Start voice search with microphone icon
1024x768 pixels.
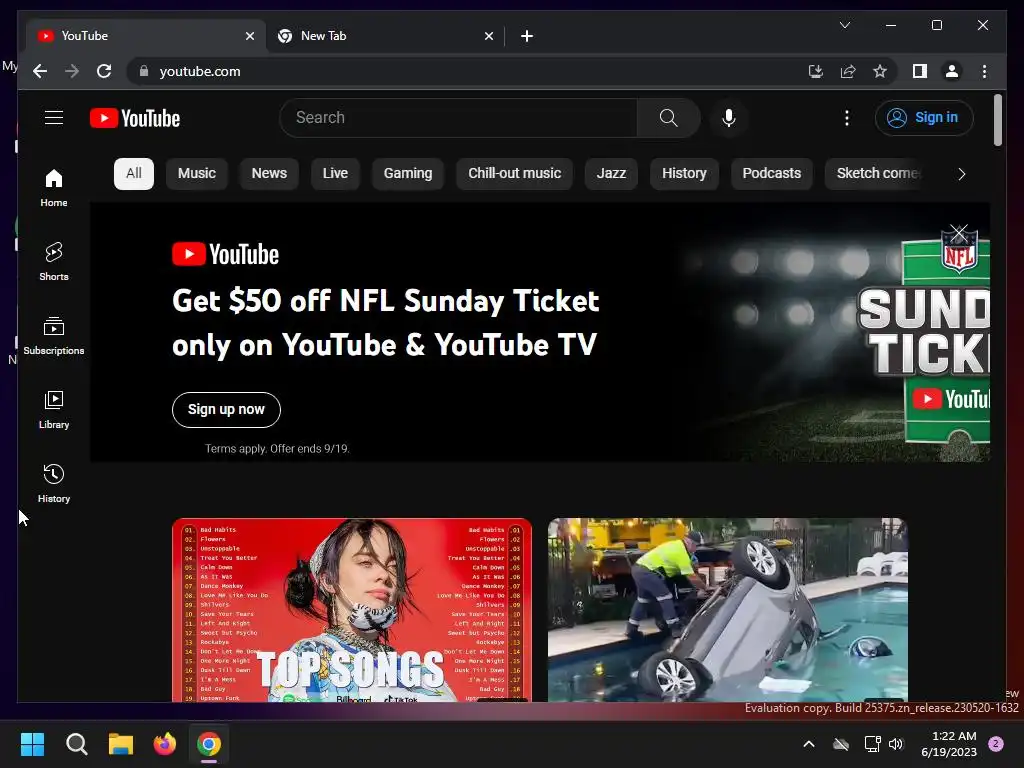pos(729,118)
